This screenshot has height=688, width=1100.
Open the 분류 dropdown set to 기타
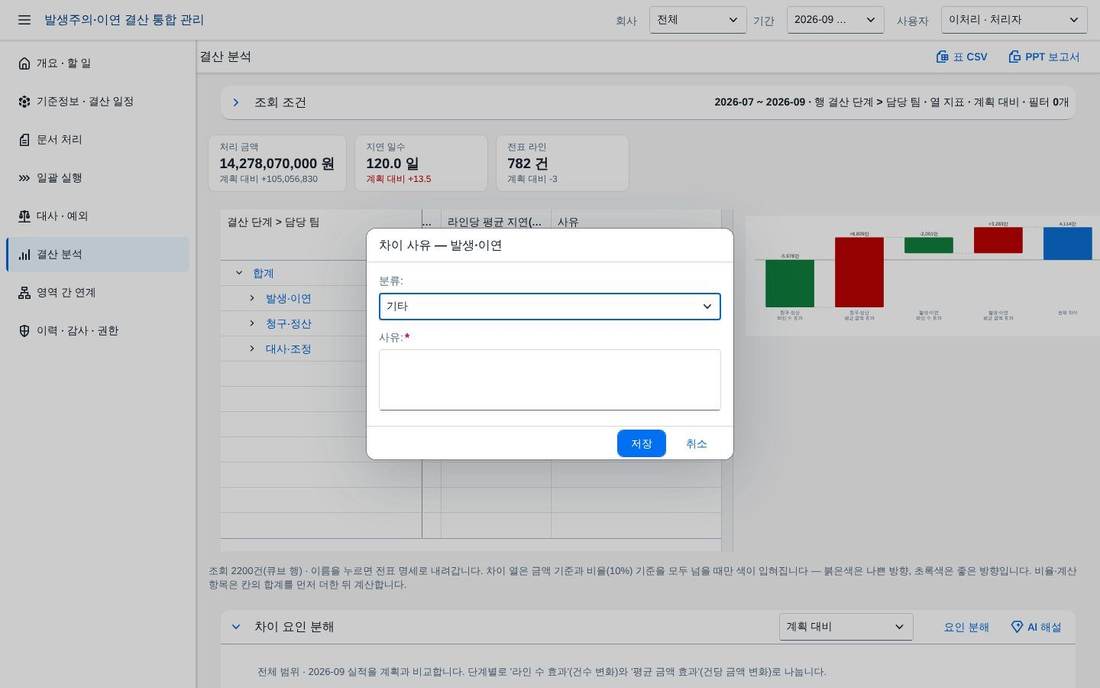click(549, 306)
